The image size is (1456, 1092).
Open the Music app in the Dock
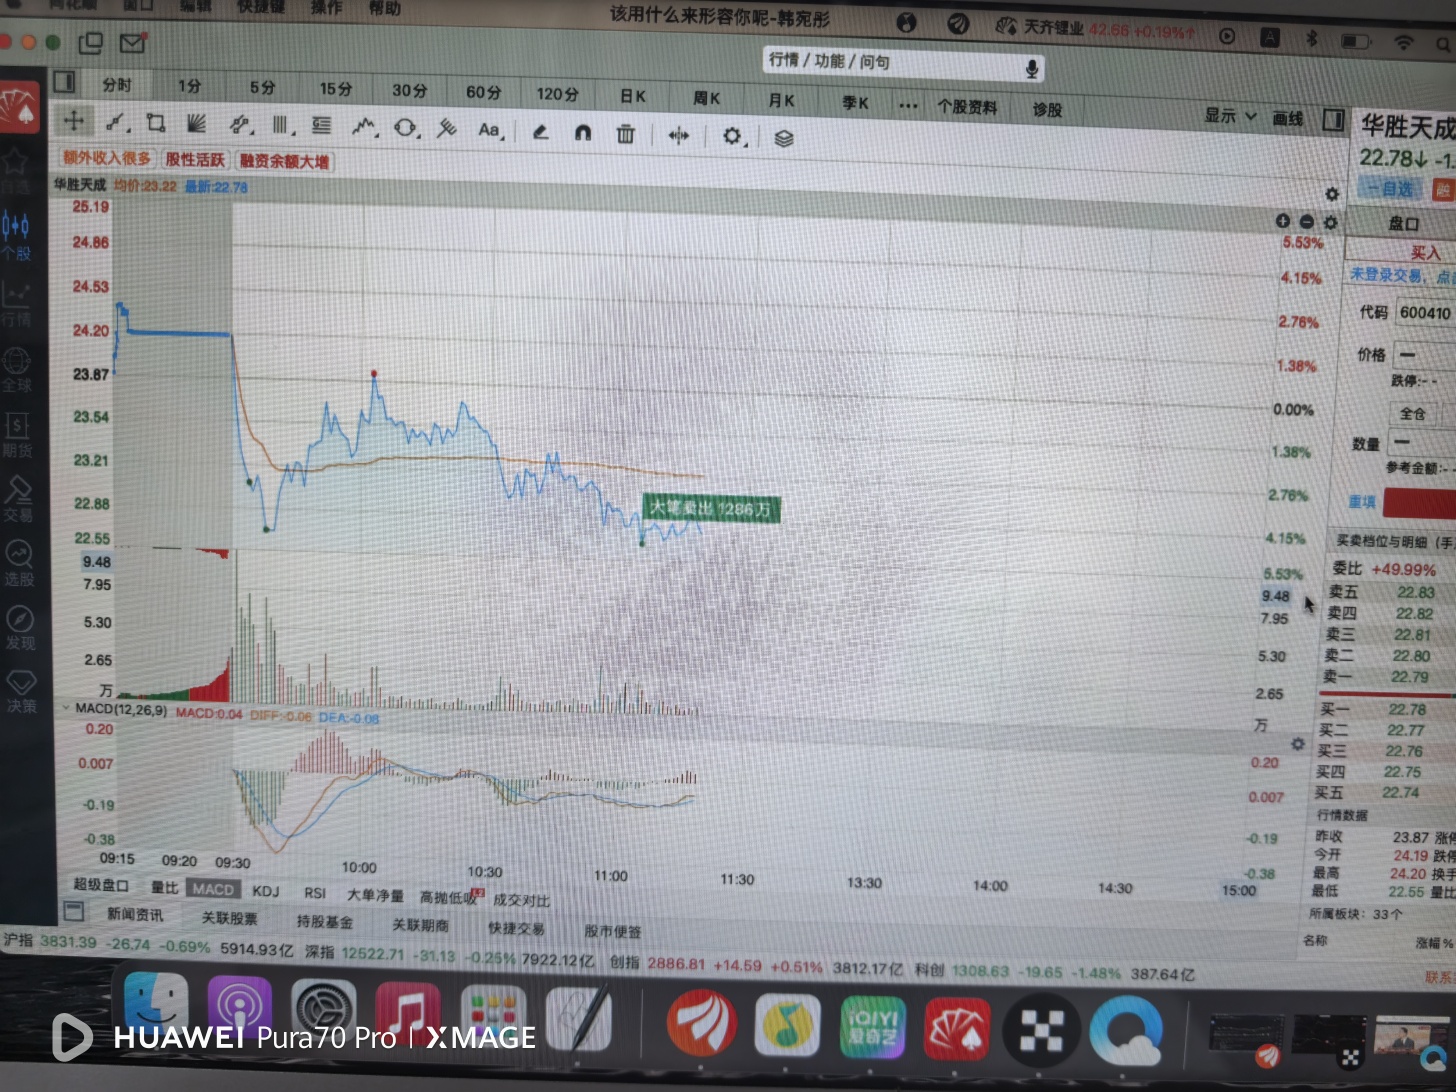(x=407, y=1014)
